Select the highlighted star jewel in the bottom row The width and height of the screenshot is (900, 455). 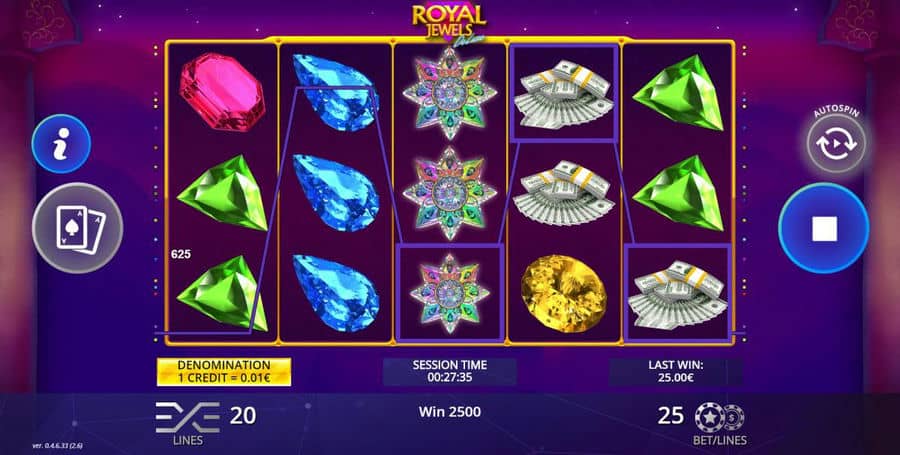450,293
